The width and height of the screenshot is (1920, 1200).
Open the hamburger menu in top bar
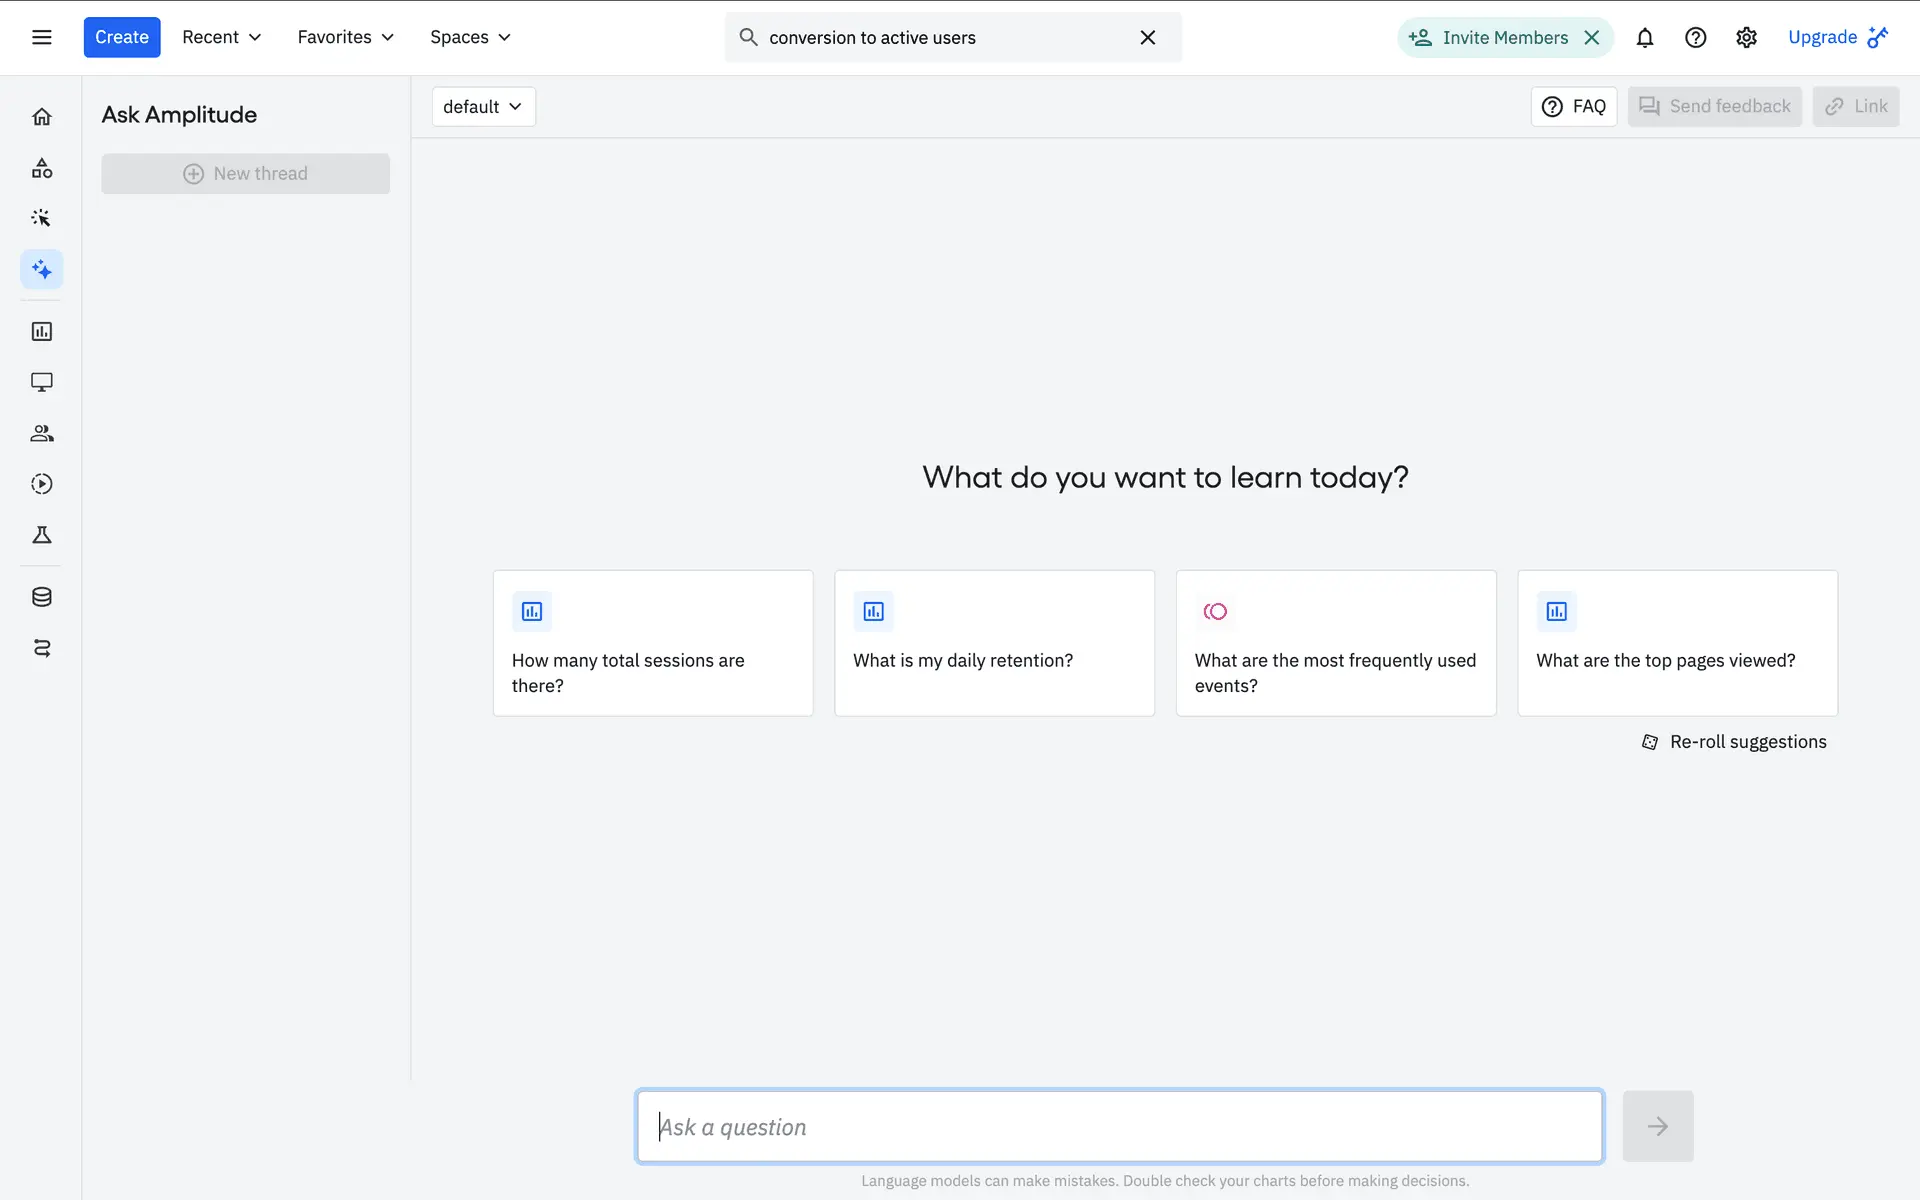click(41, 37)
